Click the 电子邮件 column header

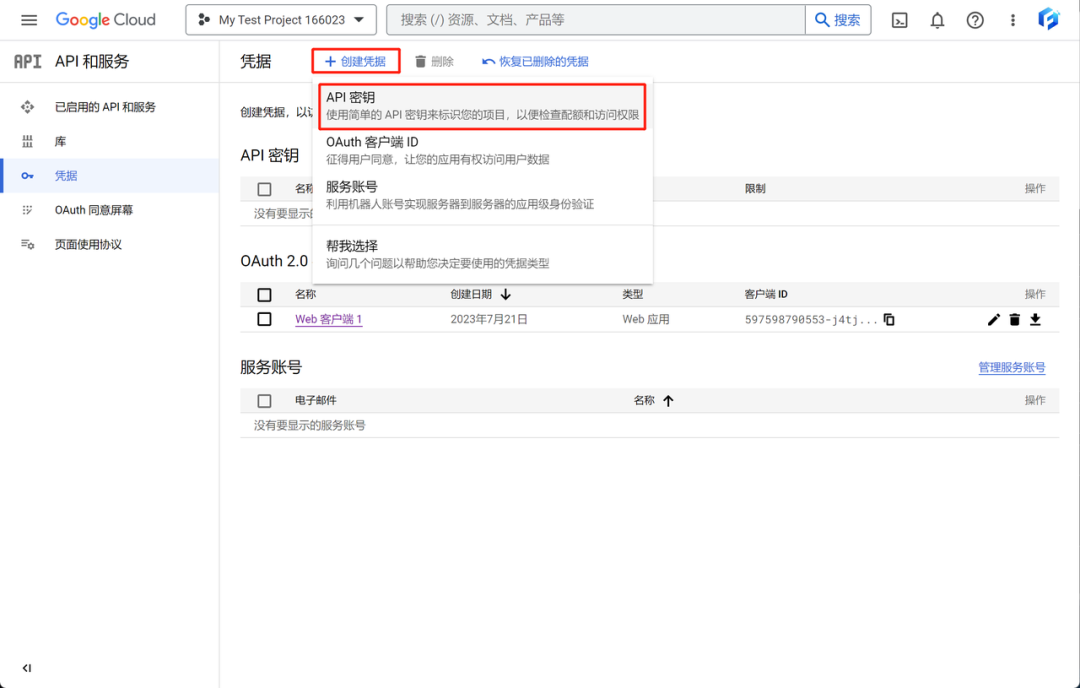click(x=315, y=400)
